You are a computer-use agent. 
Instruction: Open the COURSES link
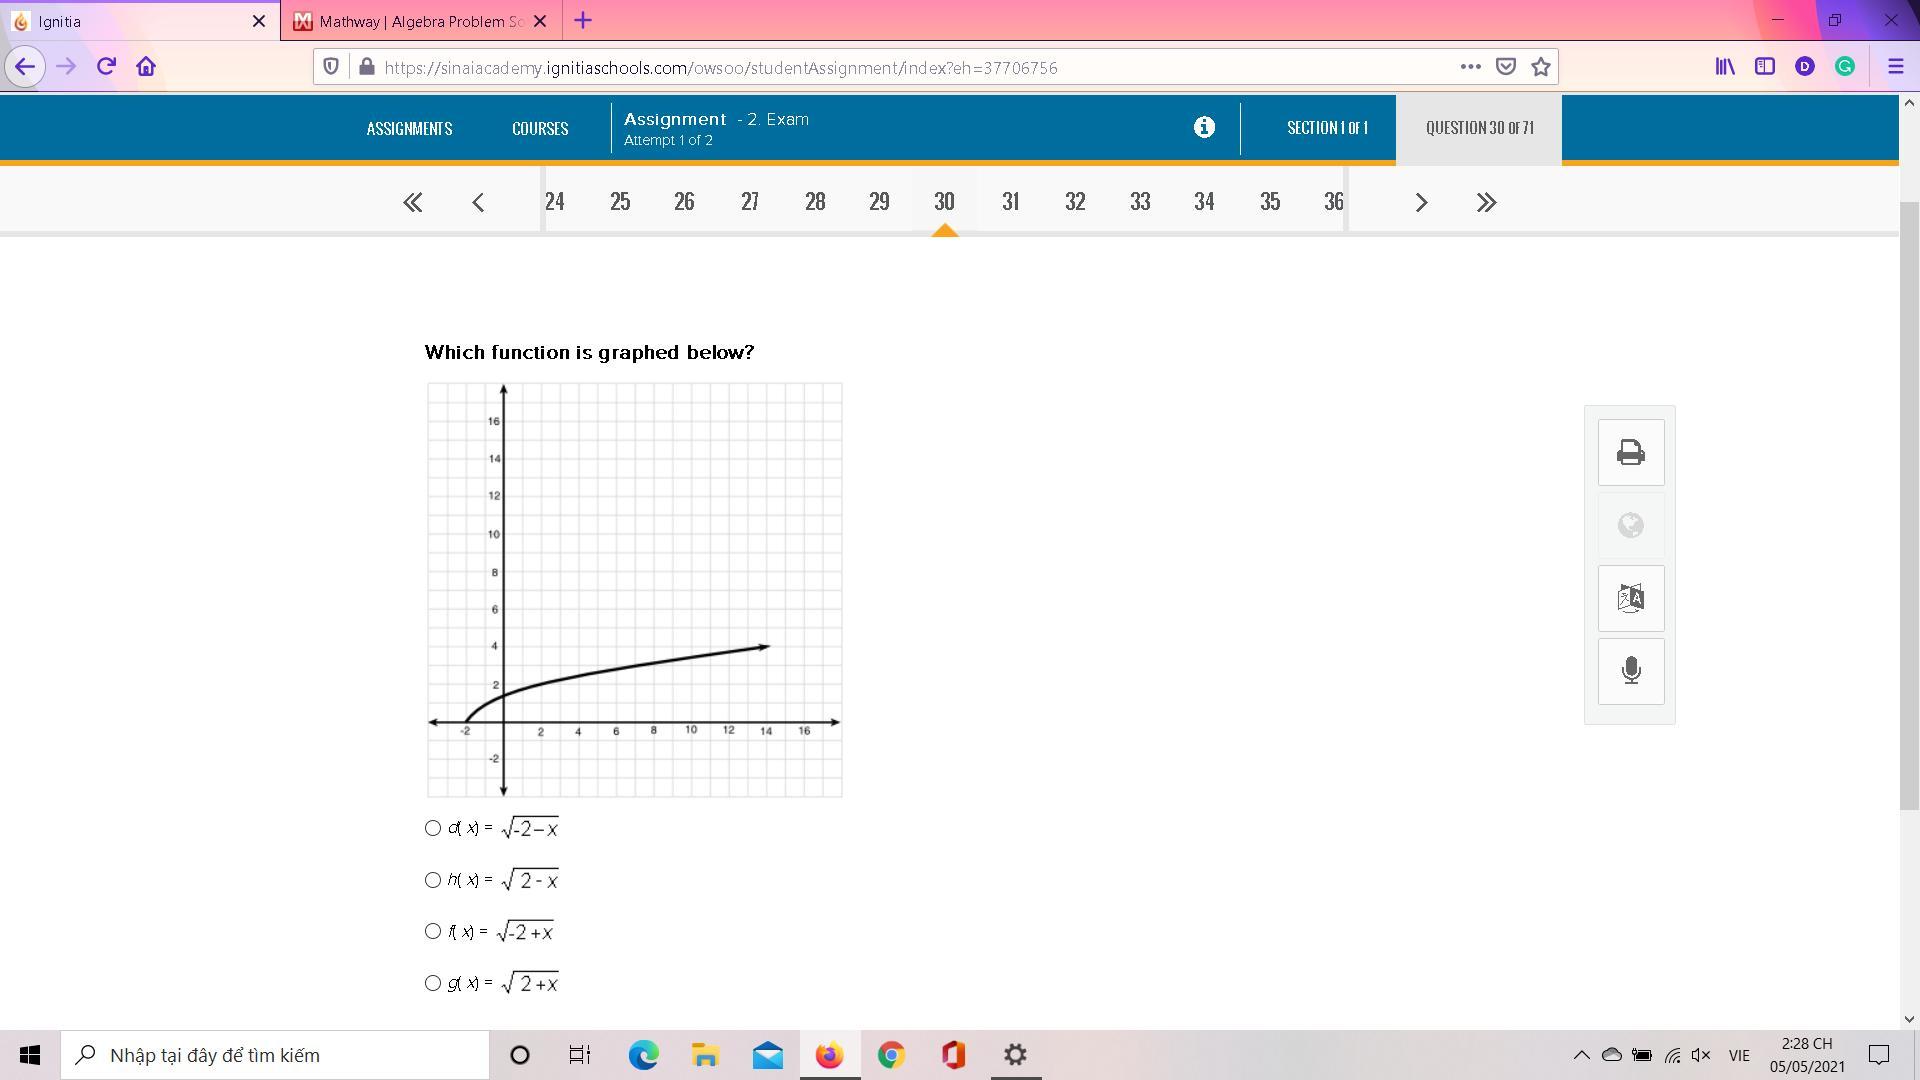[540, 128]
